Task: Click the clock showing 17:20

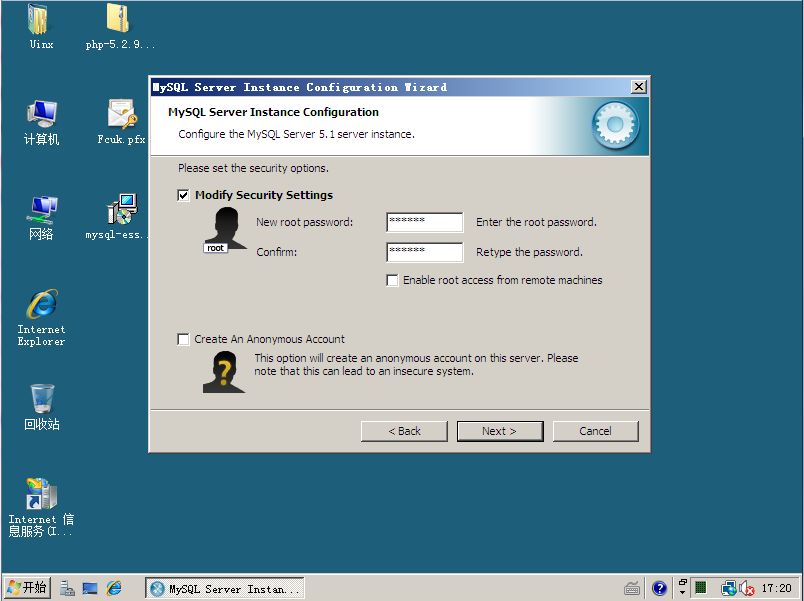Action: [x=776, y=588]
